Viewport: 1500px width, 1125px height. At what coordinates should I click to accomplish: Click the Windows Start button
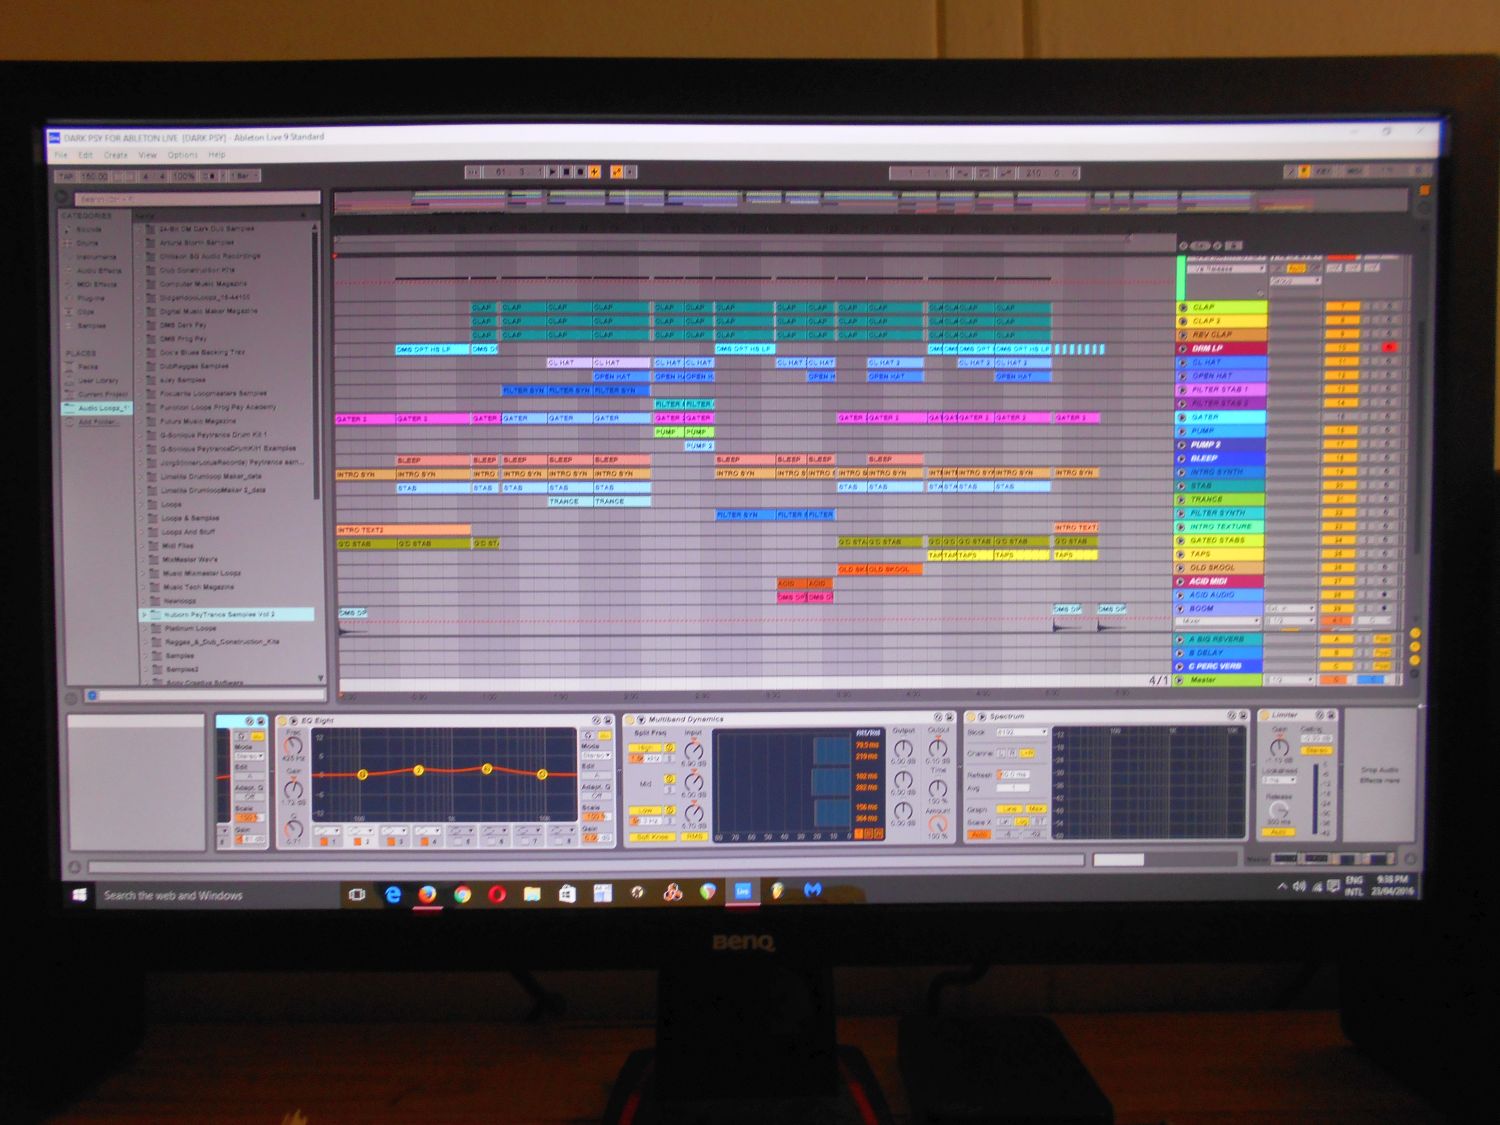(80, 895)
